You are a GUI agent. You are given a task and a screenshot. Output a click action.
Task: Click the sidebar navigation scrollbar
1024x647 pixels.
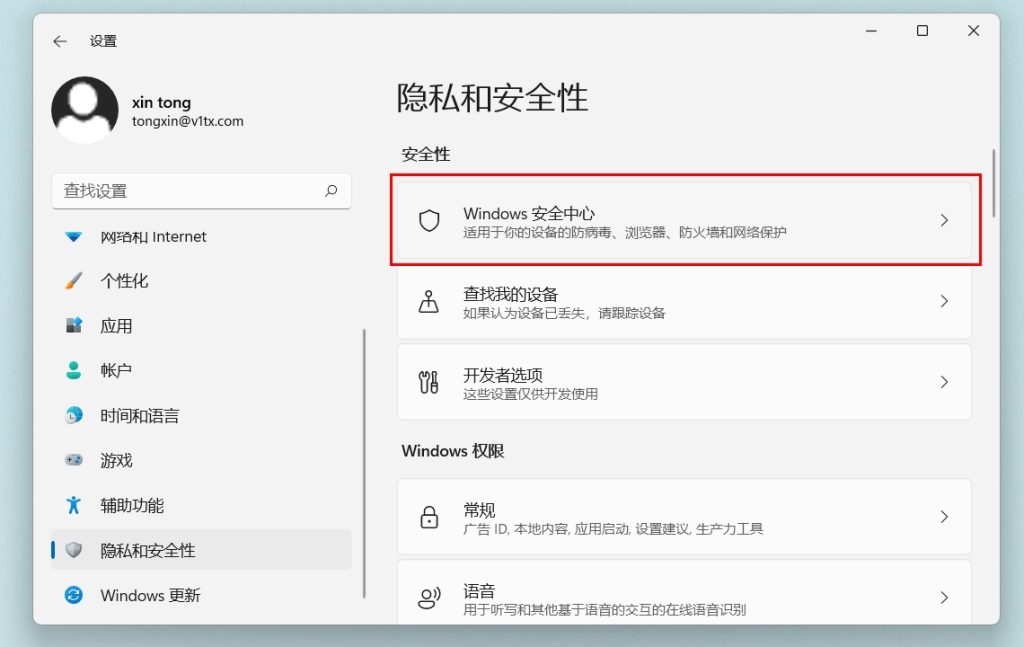(x=364, y=464)
